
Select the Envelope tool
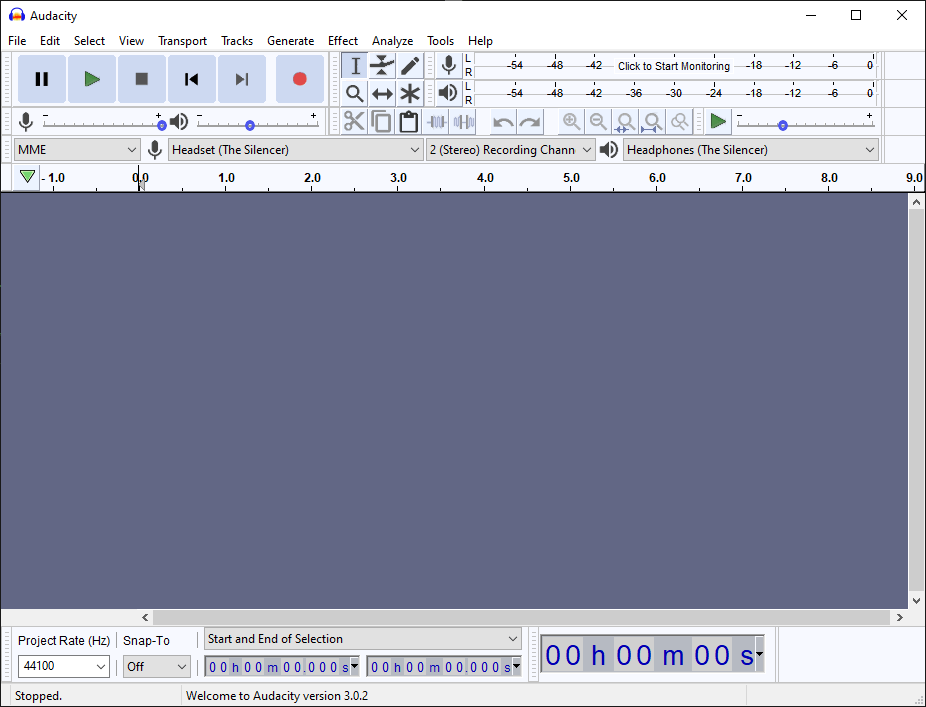click(382, 66)
